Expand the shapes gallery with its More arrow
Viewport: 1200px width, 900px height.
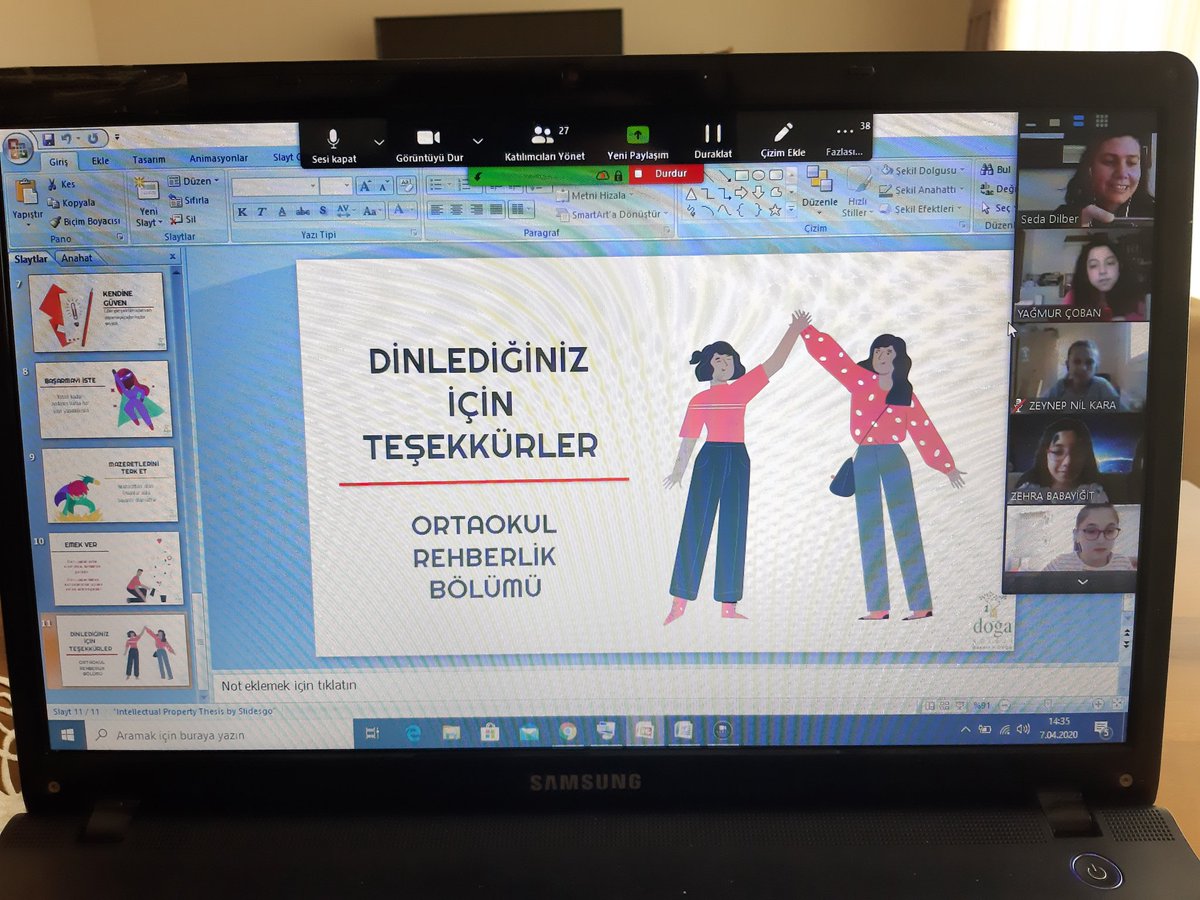791,209
